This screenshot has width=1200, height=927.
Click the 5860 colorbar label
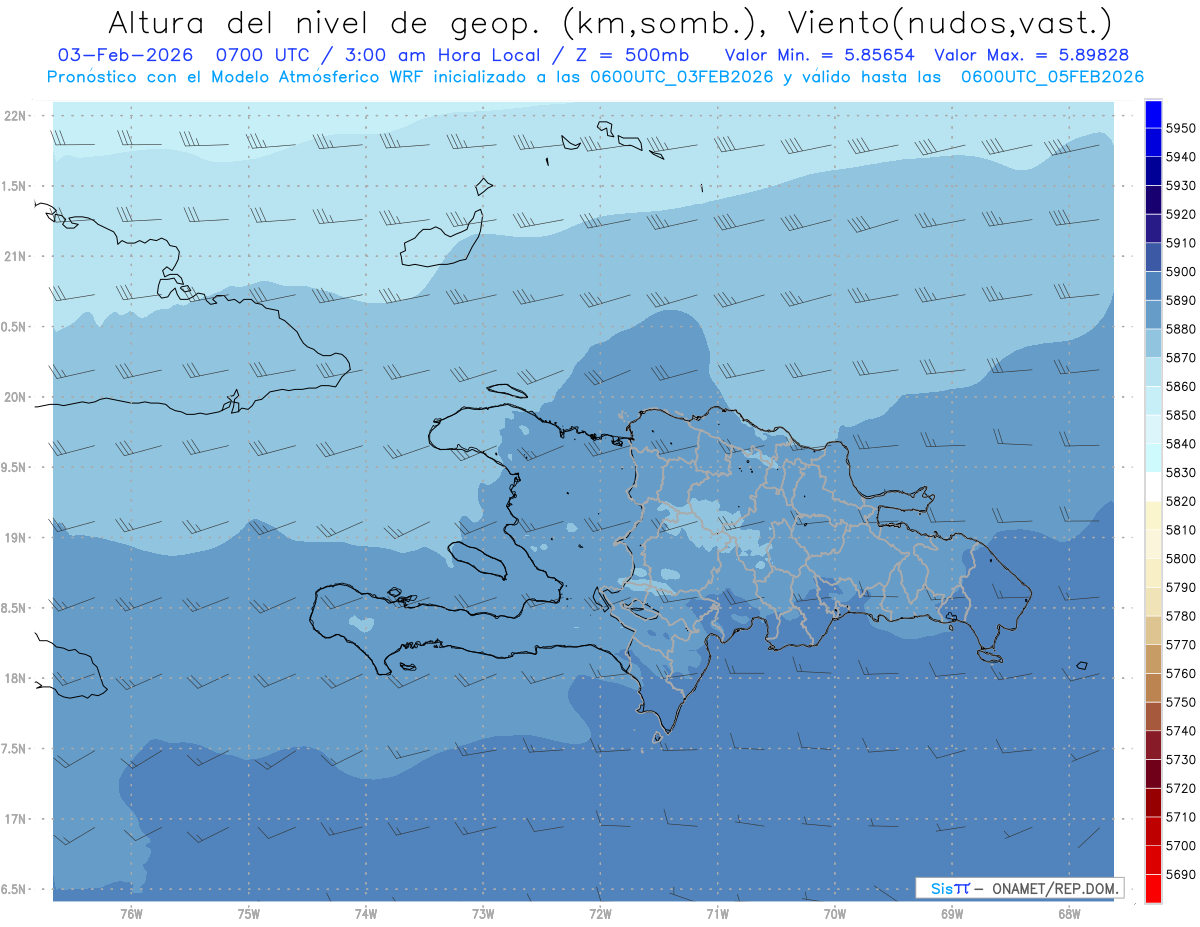click(1181, 386)
